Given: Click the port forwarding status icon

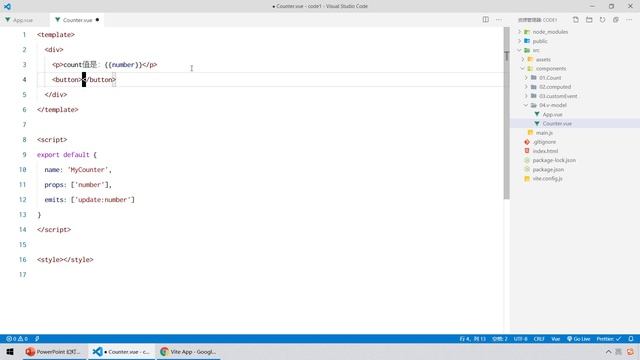Looking at the screenshot, I should click(37, 339).
